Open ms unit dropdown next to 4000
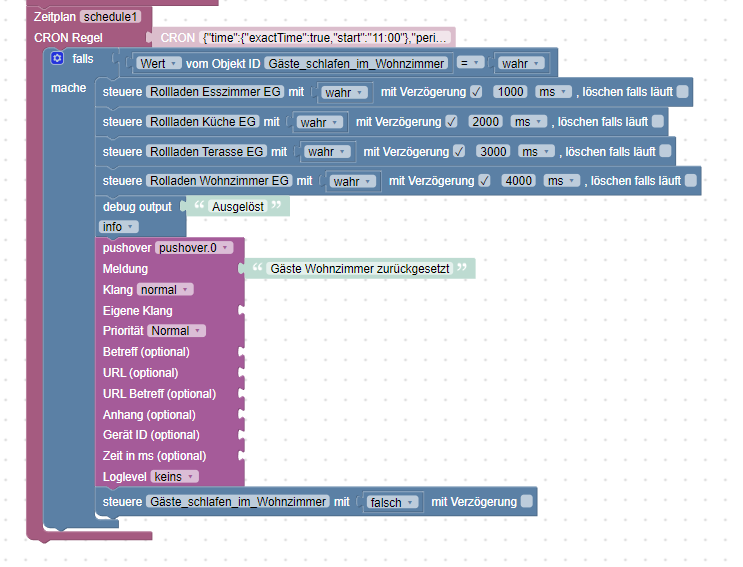 (x=562, y=180)
